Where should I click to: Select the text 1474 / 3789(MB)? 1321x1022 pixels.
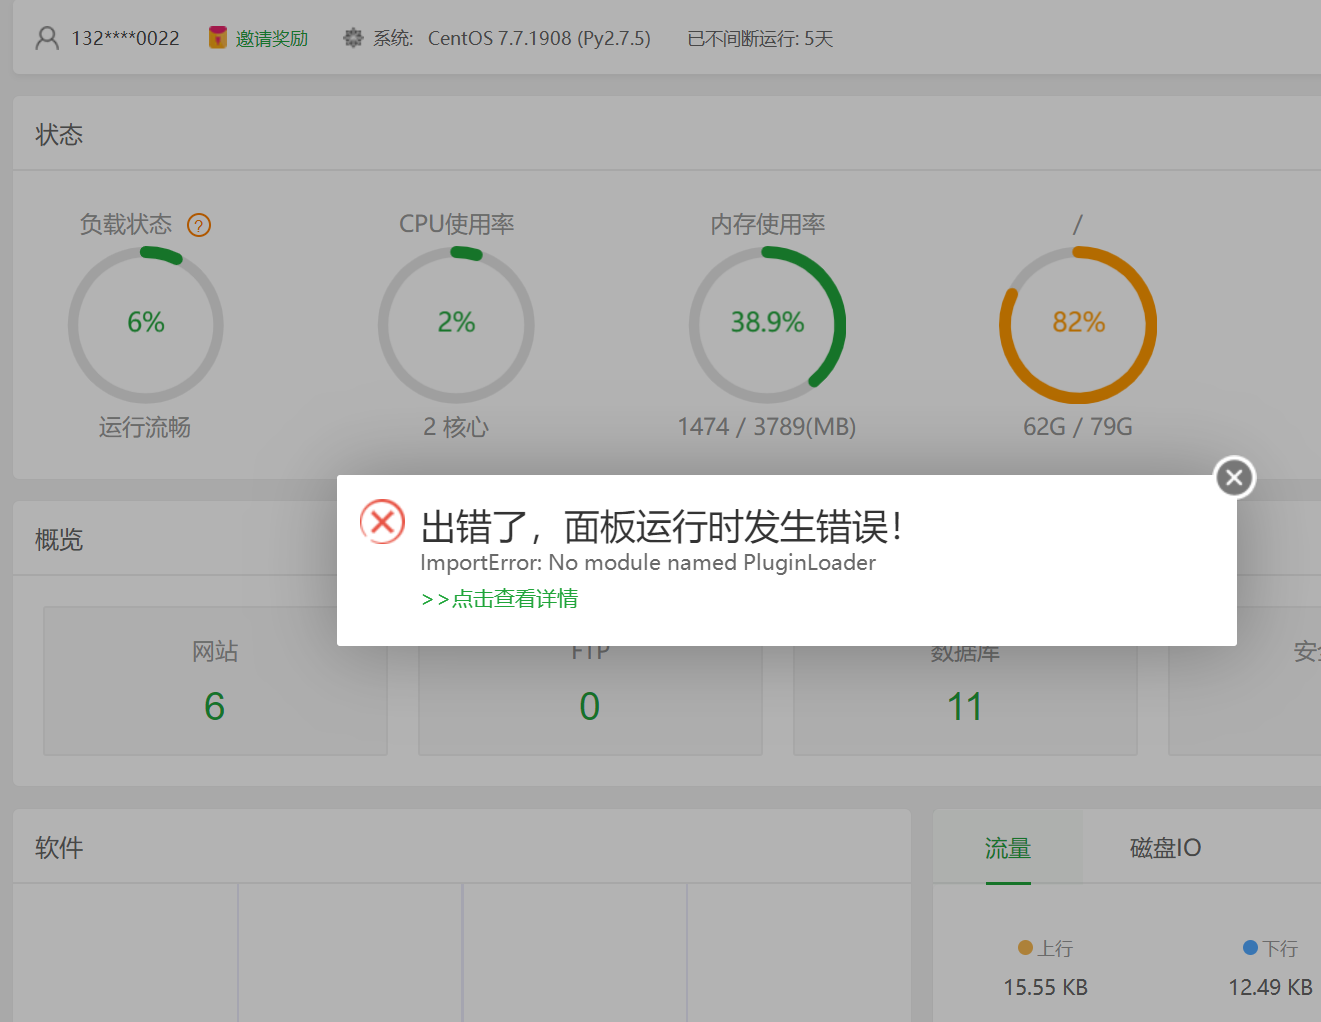[x=767, y=427]
